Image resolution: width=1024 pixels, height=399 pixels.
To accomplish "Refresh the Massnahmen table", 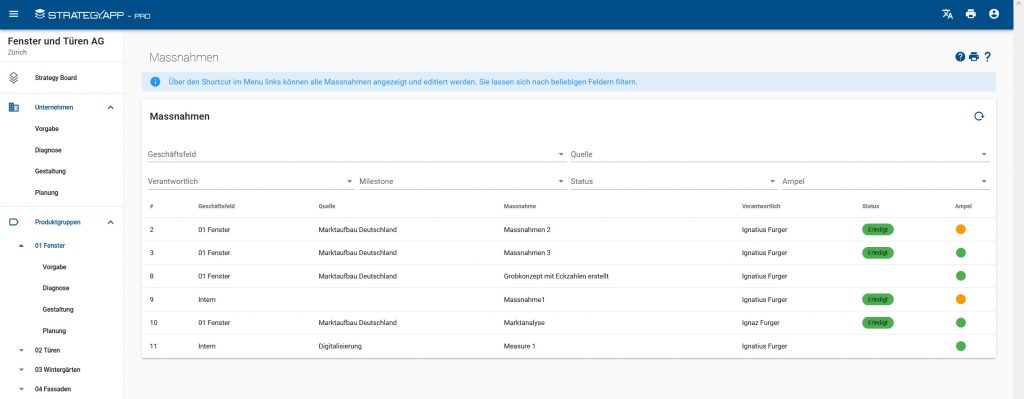I will click(979, 116).
